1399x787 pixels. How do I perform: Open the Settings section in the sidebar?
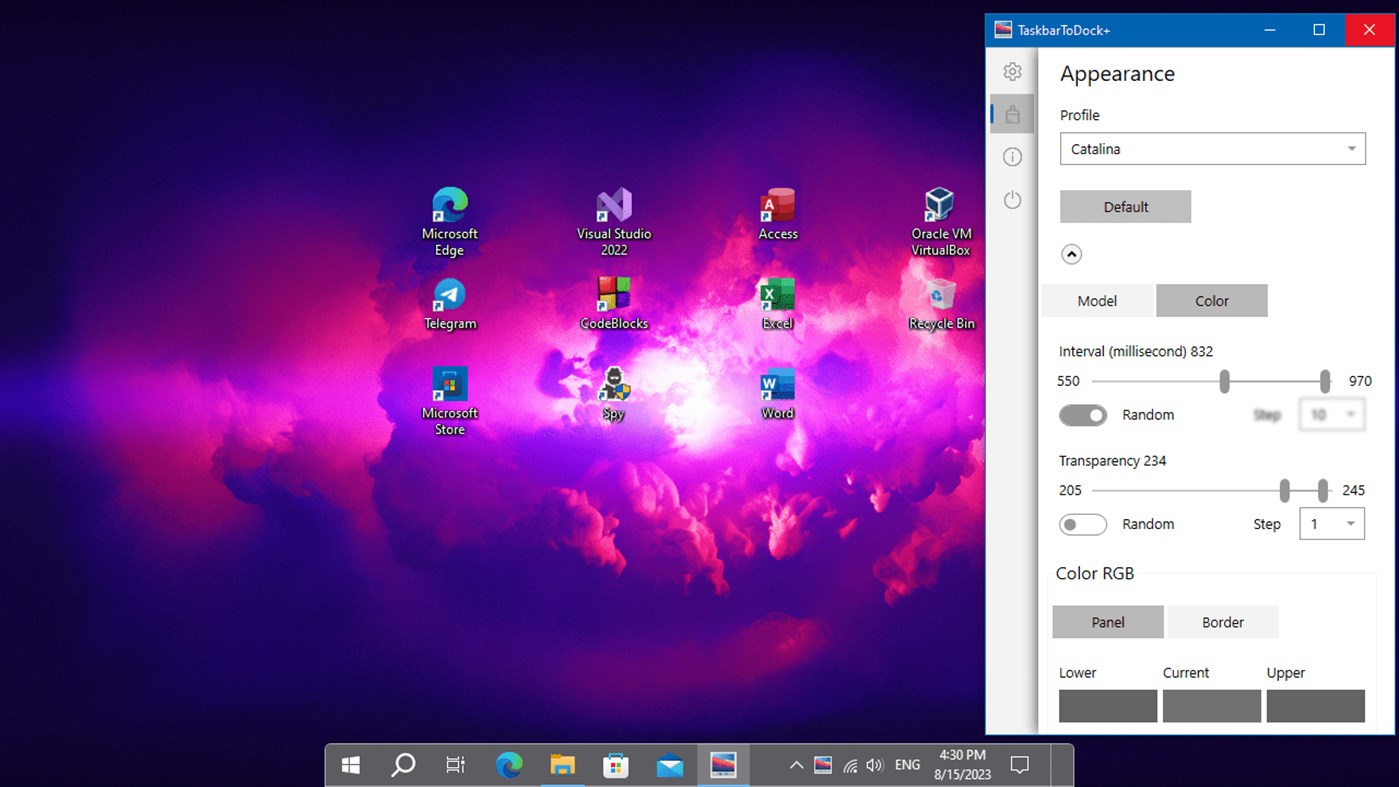point(1012,71)
